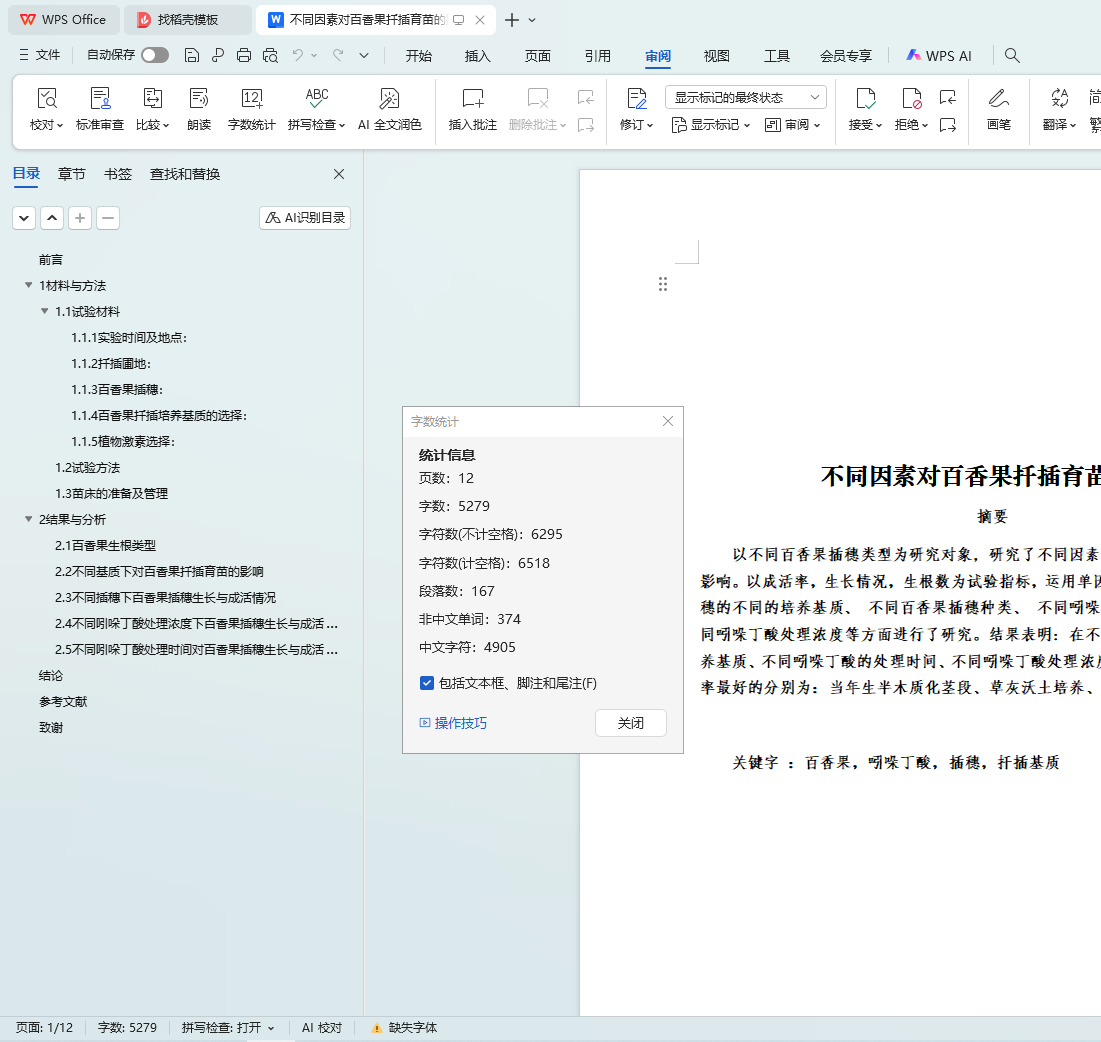Open the 插入 ribbon tab
Image resolution: width=1101 pixels, height=1042 pixels.
coord(478,56)
